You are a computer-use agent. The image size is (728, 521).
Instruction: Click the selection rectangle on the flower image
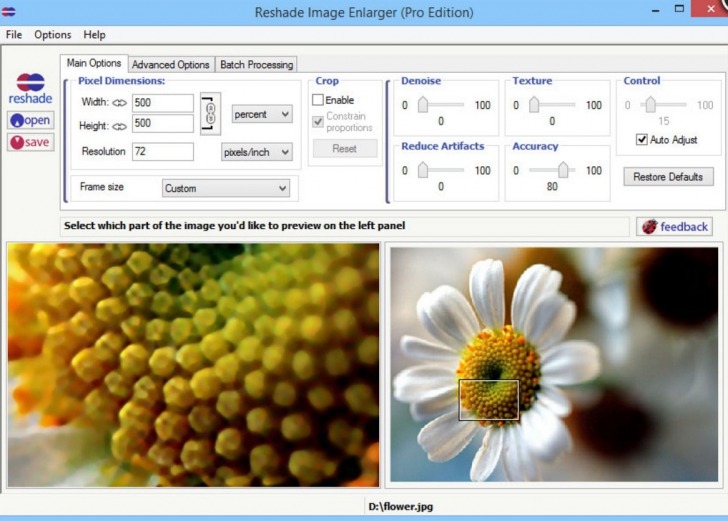489,400
